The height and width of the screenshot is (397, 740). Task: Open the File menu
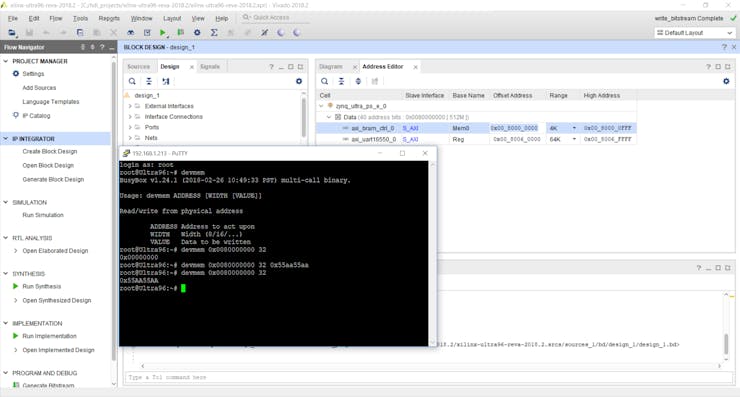pos(13,18)
